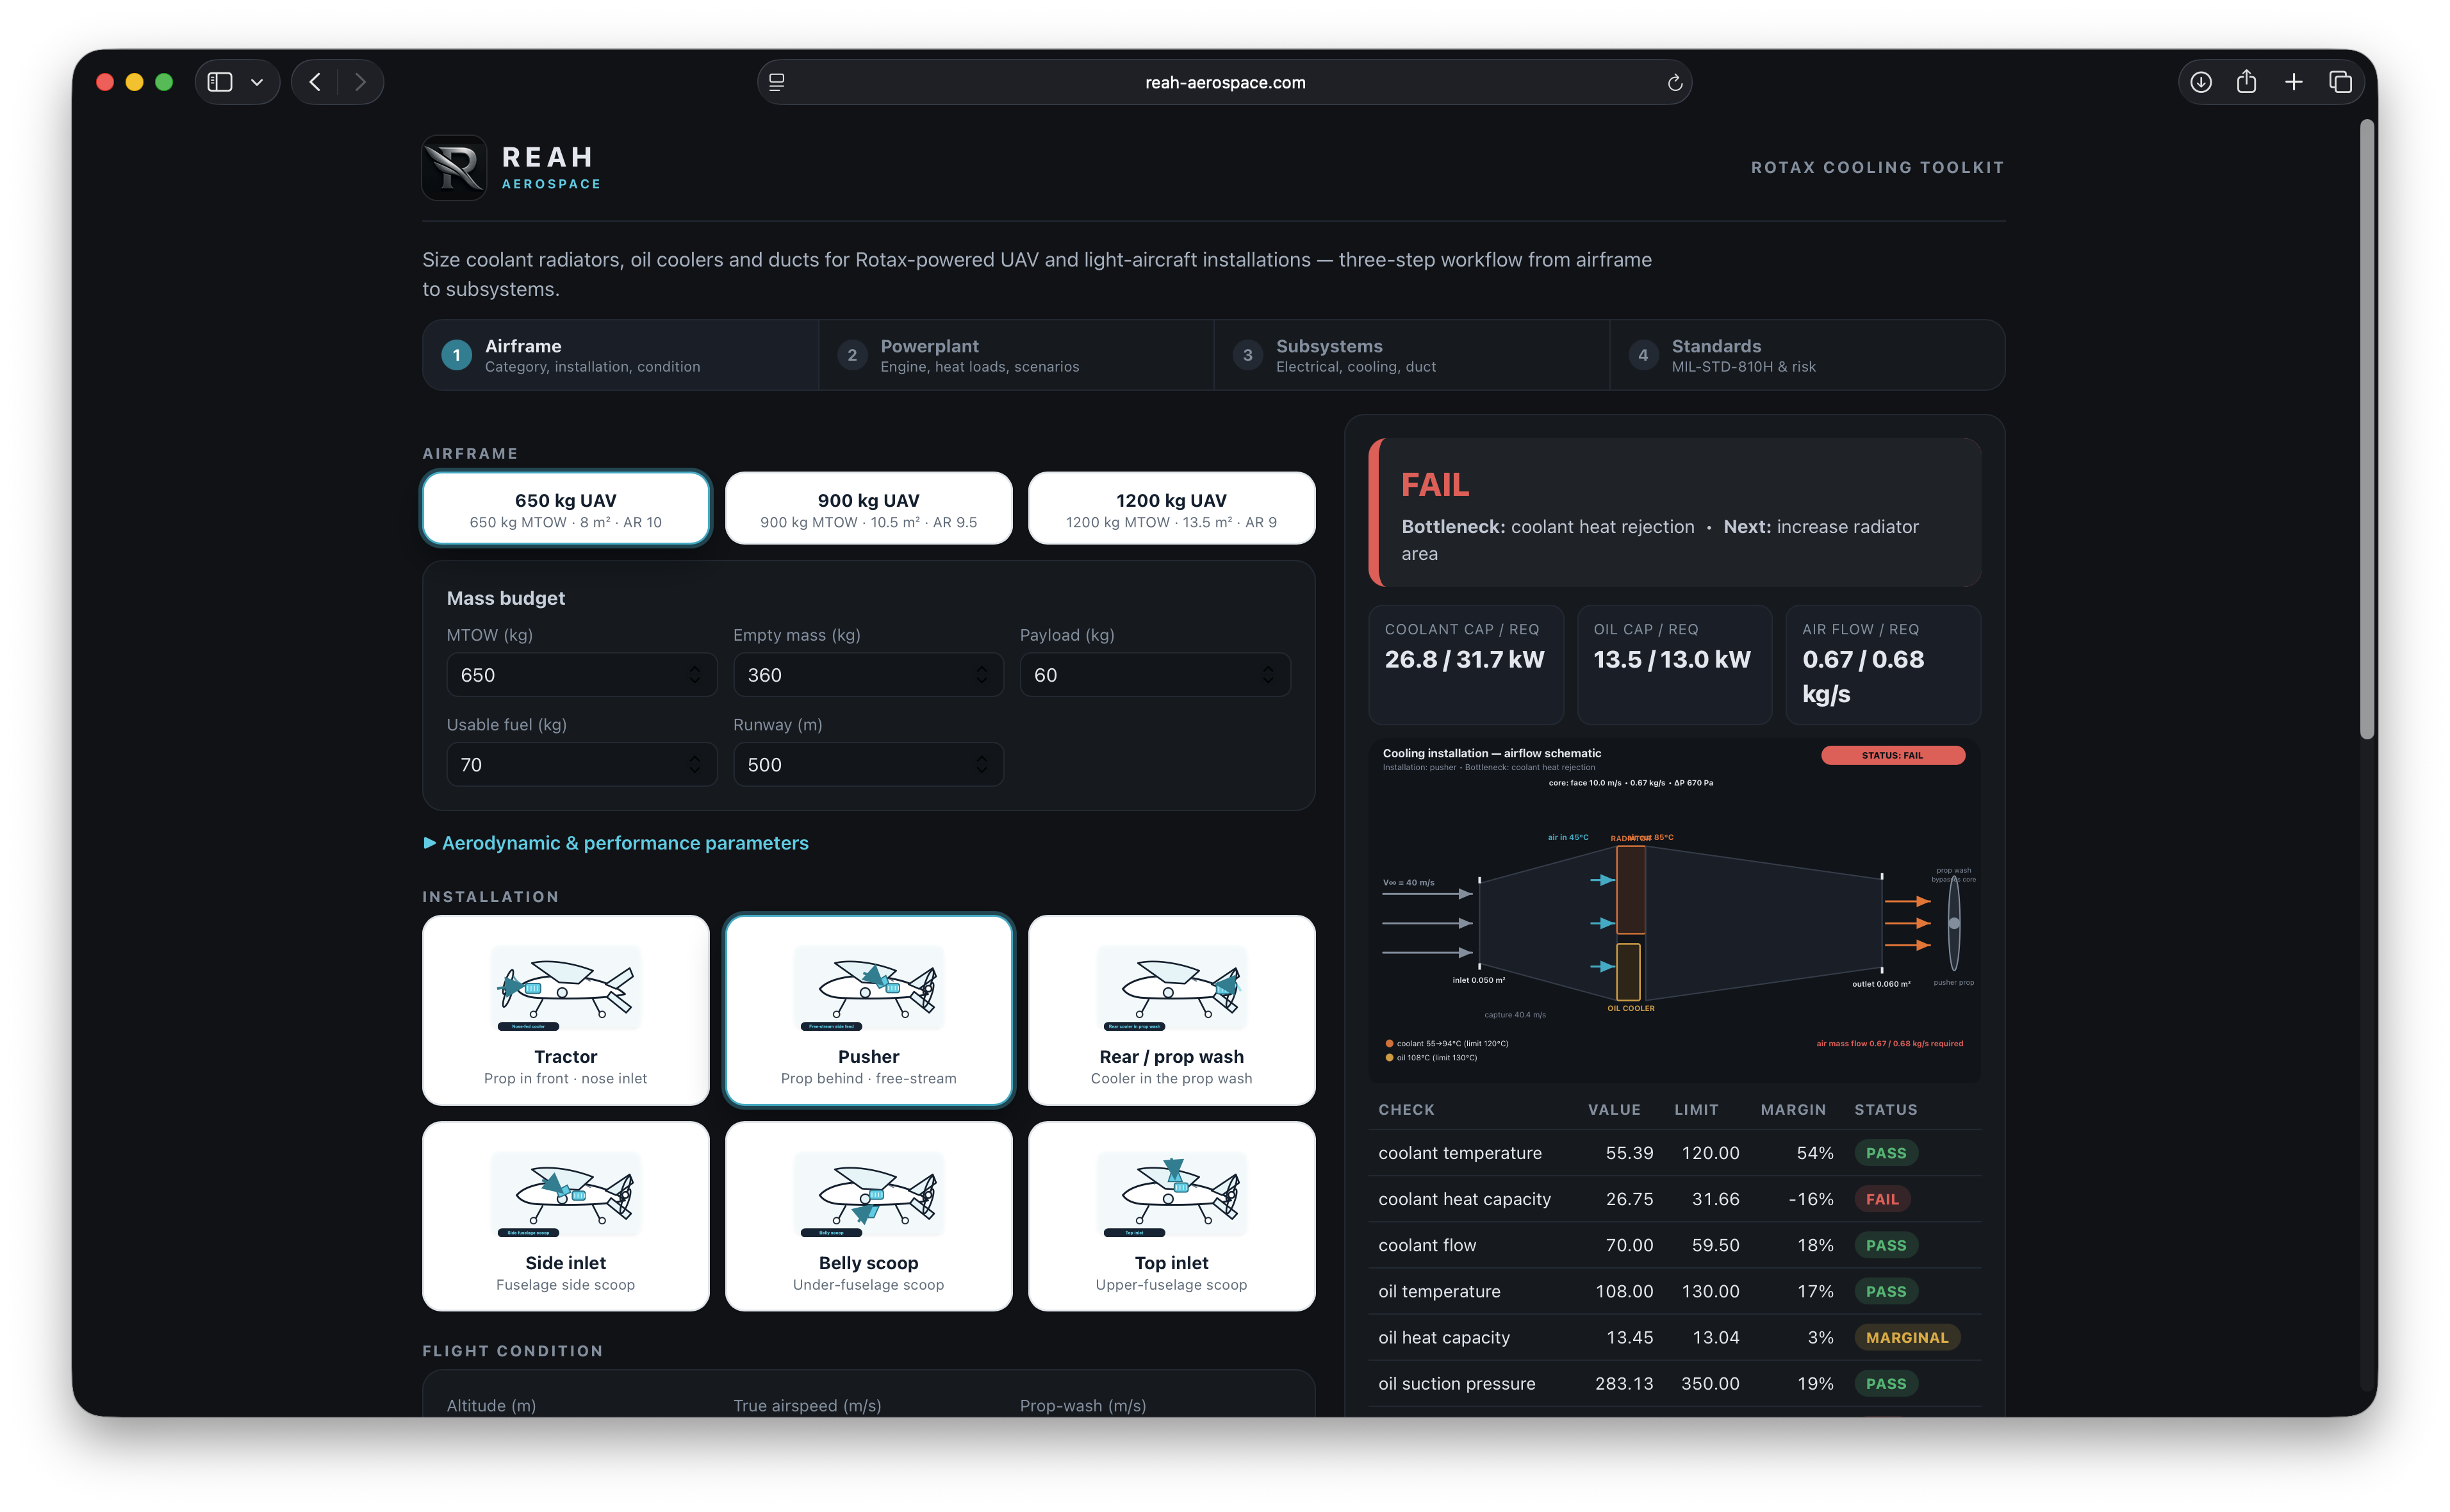2450x1512 pixels.
Task: Click the Runway stepper arrows
Action: pyautogui.click(x=981, y=764)
